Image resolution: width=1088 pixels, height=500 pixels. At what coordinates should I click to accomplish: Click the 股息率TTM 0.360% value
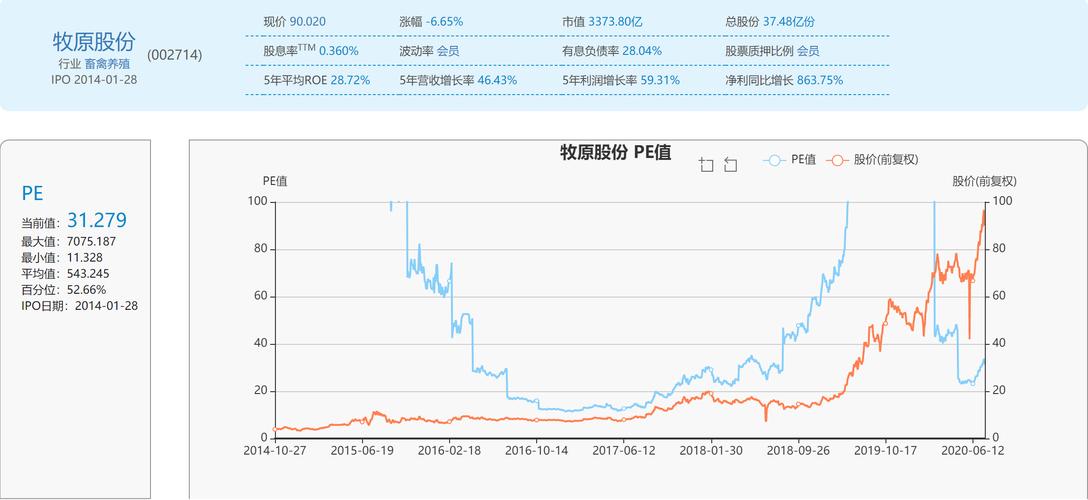[x=339, y=51]
